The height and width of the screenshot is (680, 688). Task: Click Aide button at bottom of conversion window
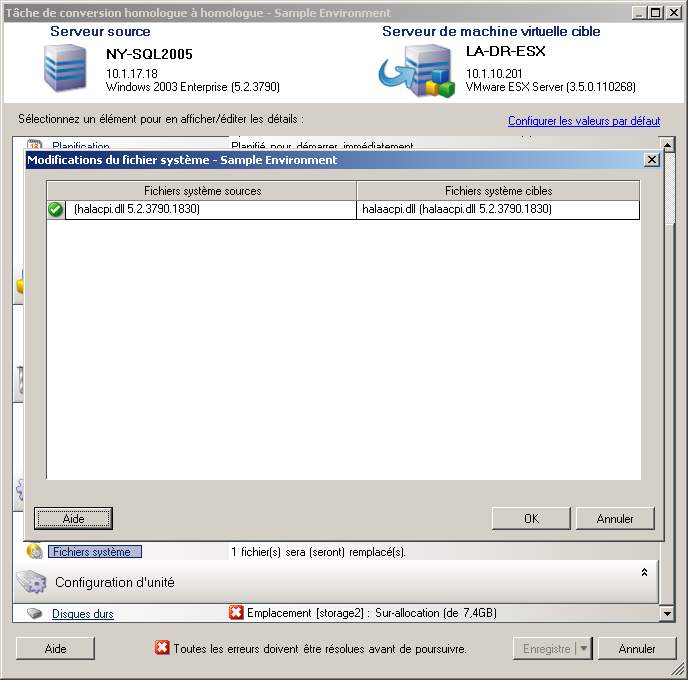55,648
